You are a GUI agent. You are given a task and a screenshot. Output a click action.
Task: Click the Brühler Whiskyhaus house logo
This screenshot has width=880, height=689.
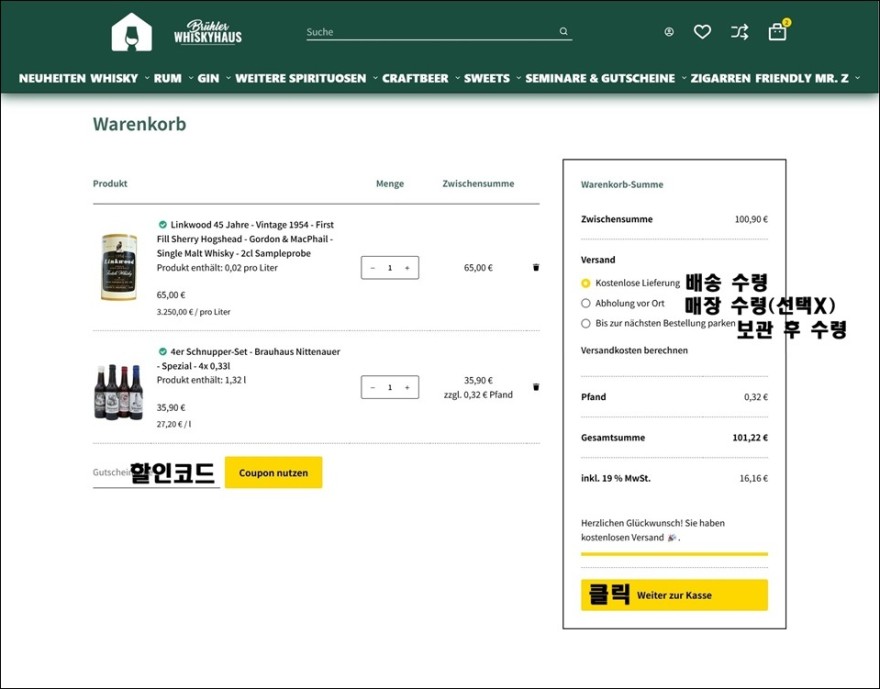click(131, 33)
